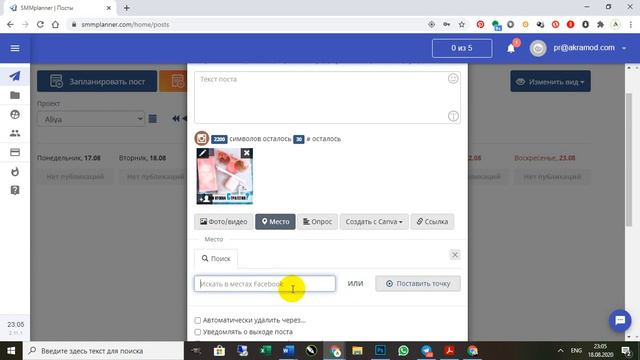The image size is (640, 360).
Task: Open the emoji picker in post text
Action: 453,79
